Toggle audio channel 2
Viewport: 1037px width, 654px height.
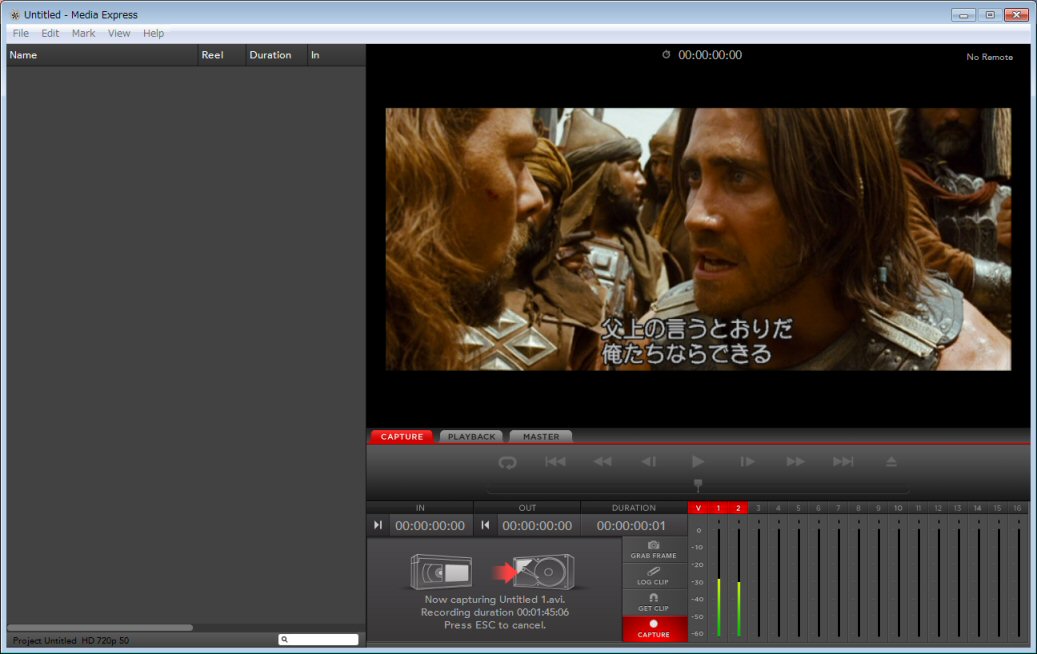coord(738,508)
